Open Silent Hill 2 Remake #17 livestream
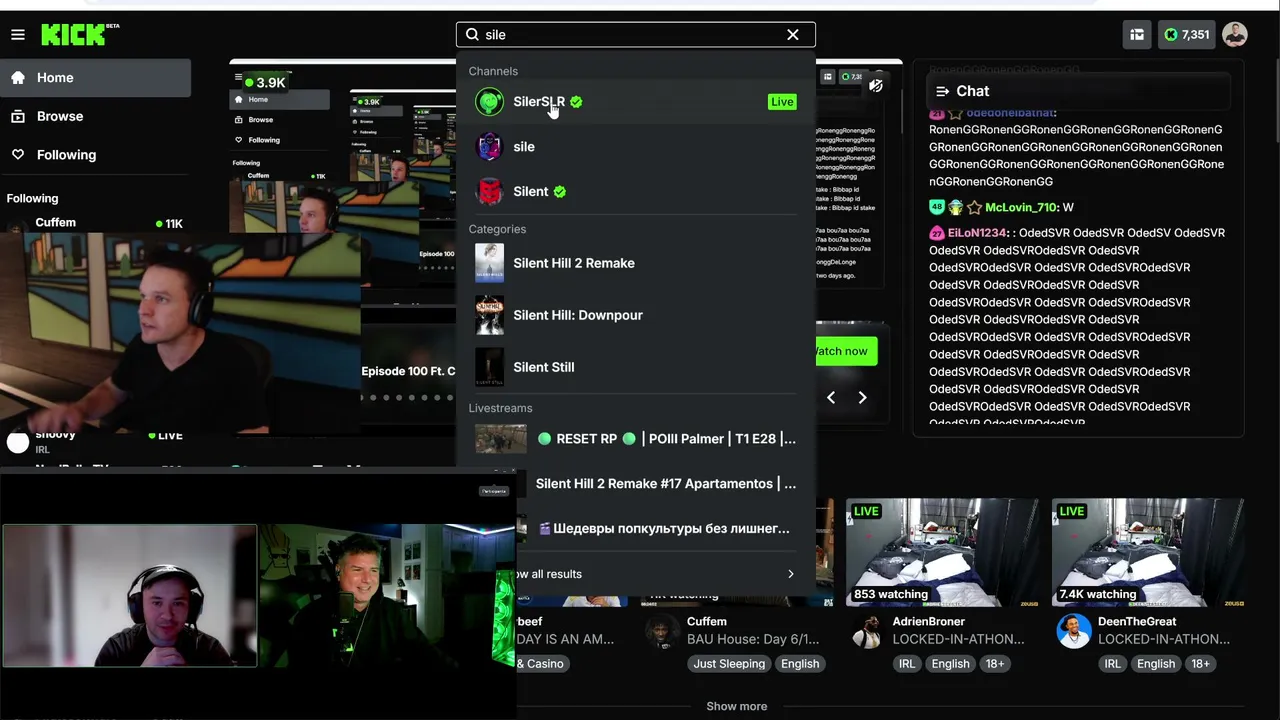Screen dimensions: 1280x720 pos(666,484)
